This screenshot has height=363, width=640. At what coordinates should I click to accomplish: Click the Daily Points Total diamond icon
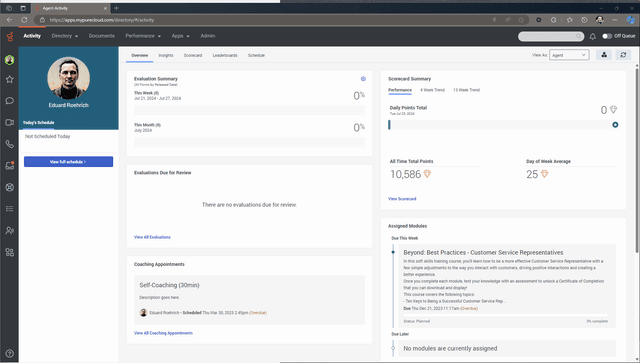(613, 109)
